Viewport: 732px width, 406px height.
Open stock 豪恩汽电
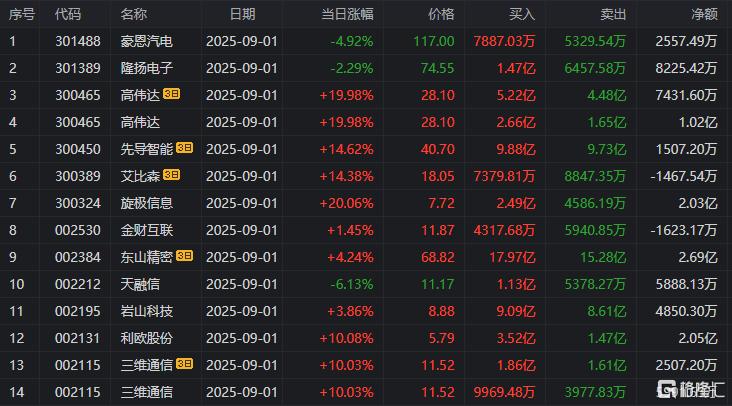coord(147,42)
